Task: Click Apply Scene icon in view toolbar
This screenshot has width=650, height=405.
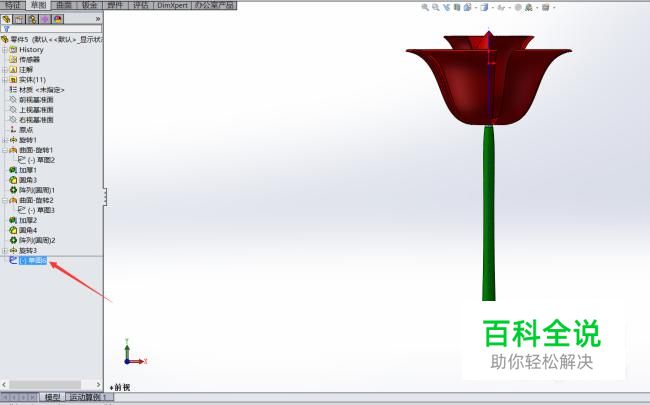Action: (x=529, y=7)
